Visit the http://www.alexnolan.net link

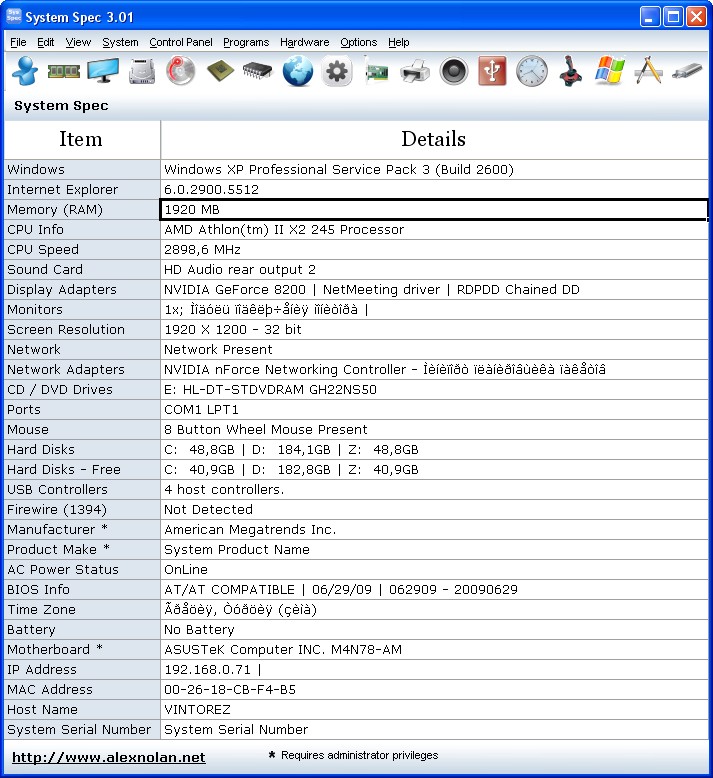point(109,757)
